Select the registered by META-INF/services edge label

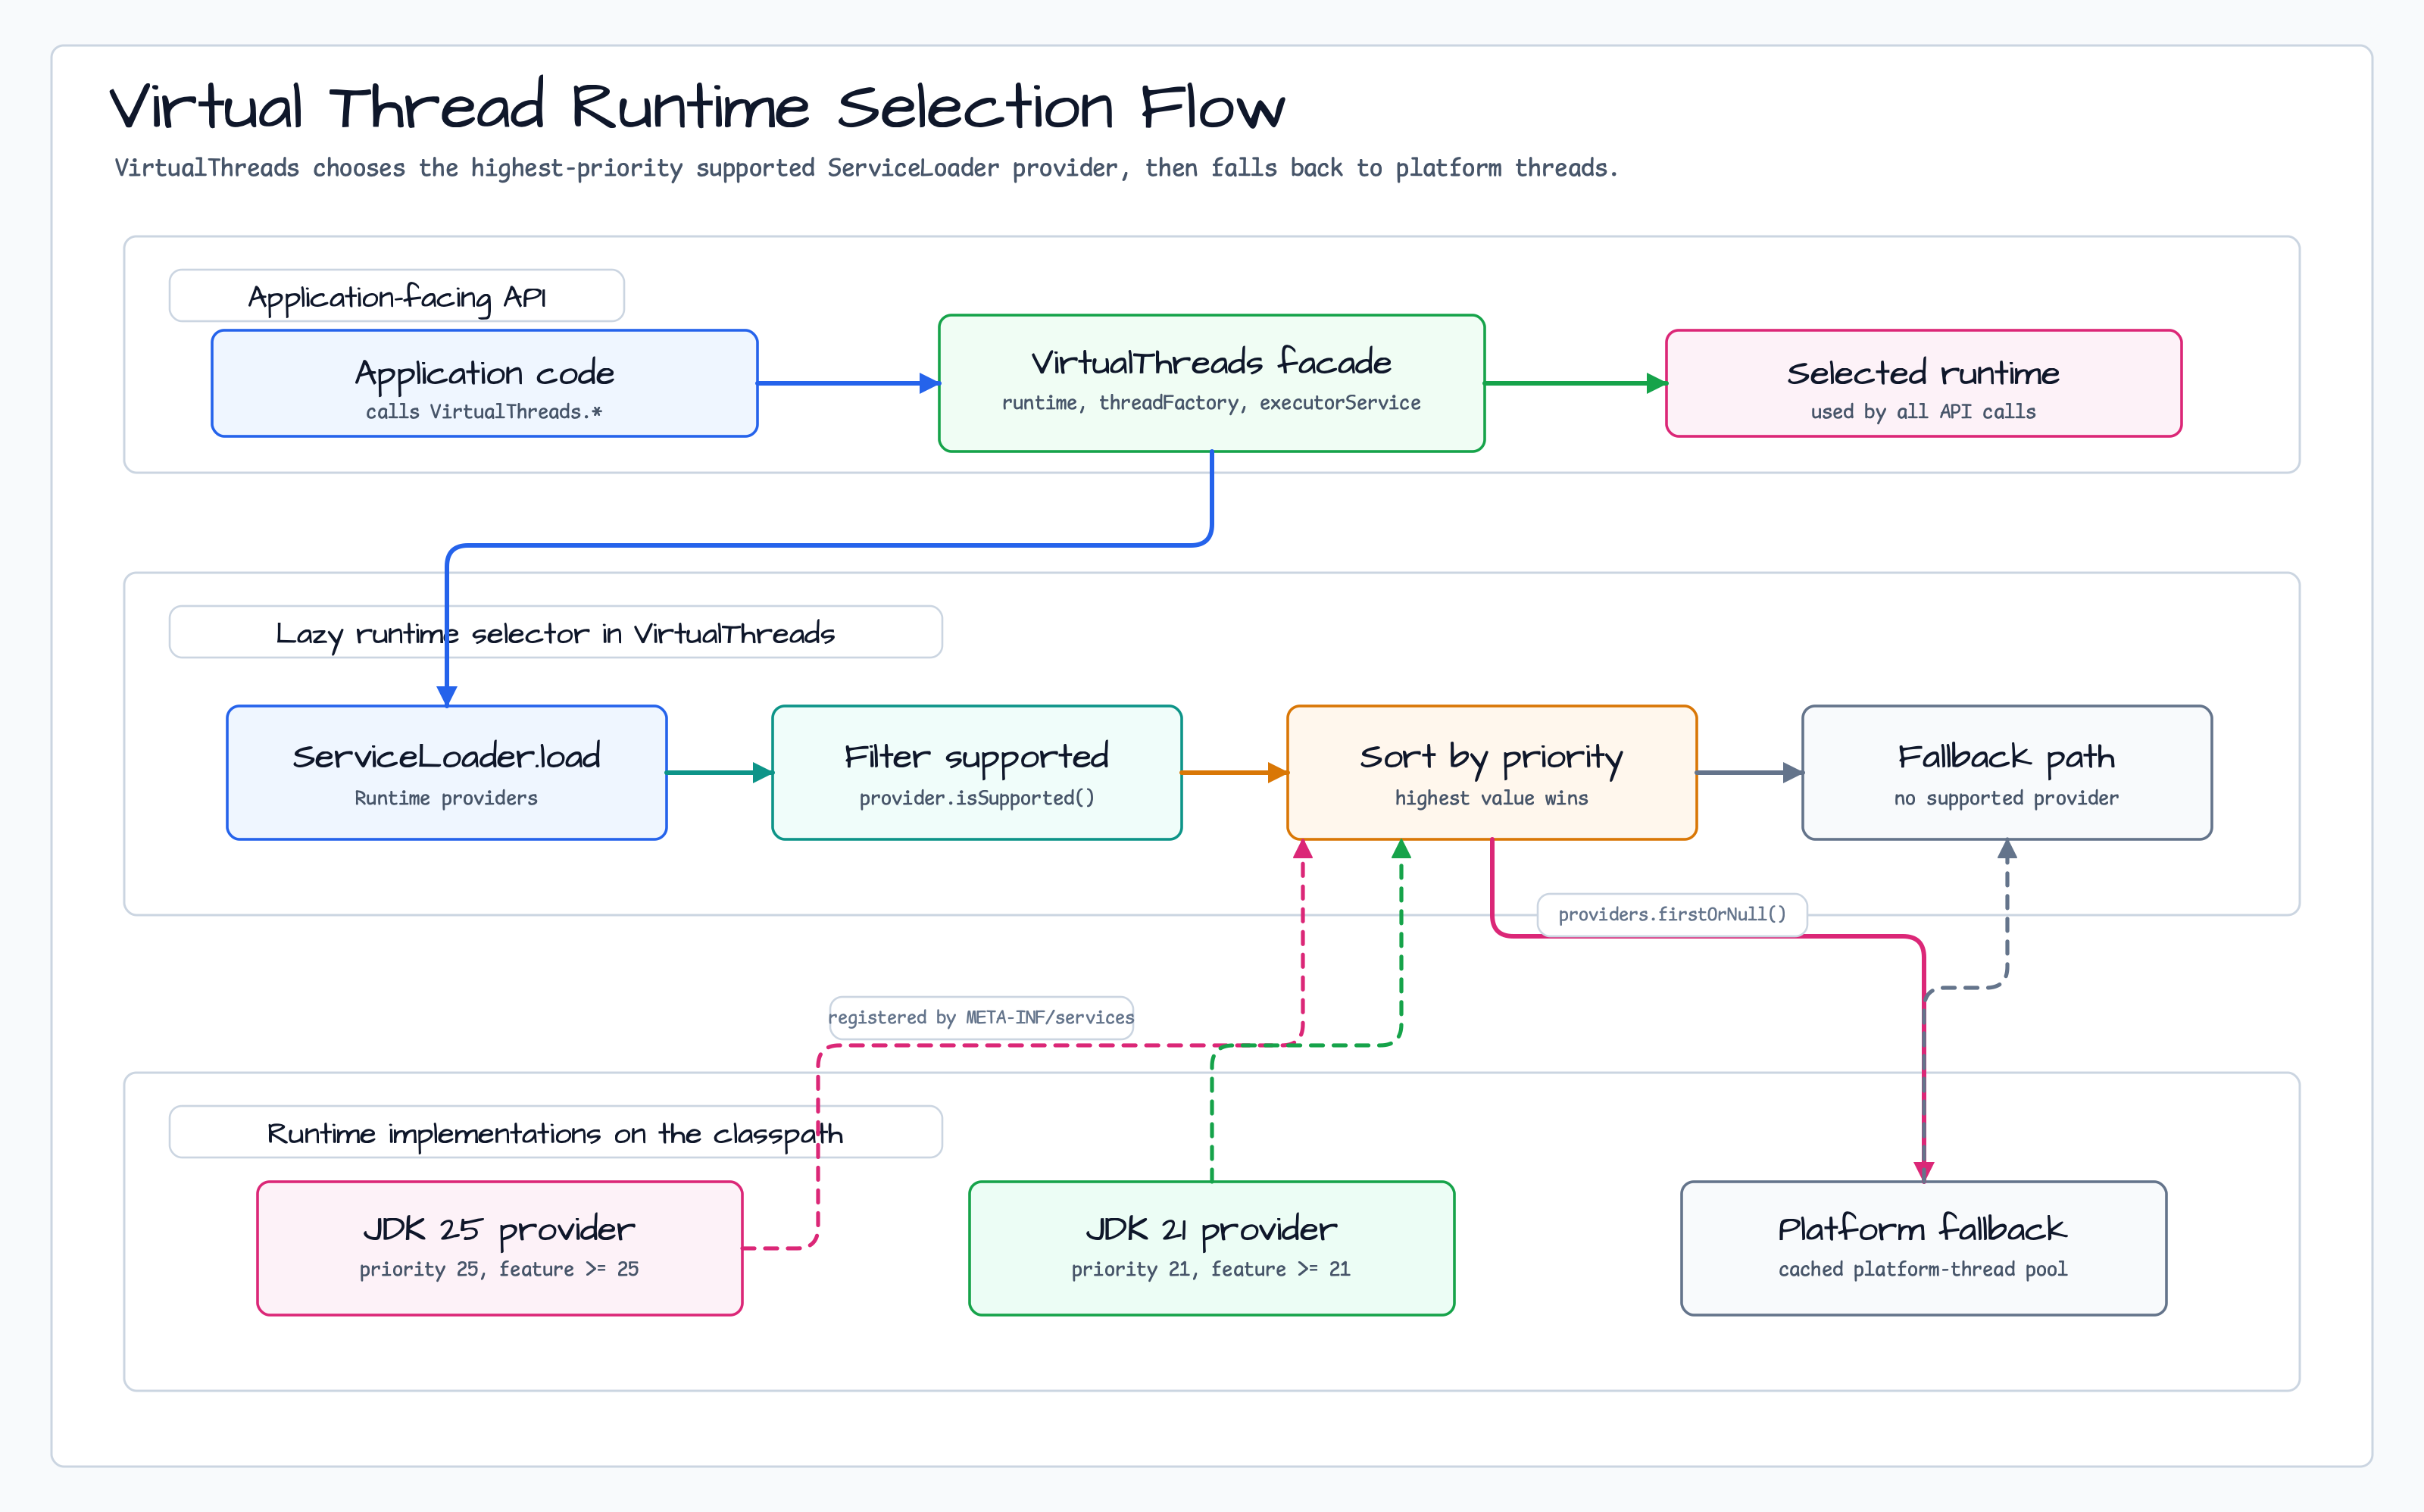(x=981, y=1017)
